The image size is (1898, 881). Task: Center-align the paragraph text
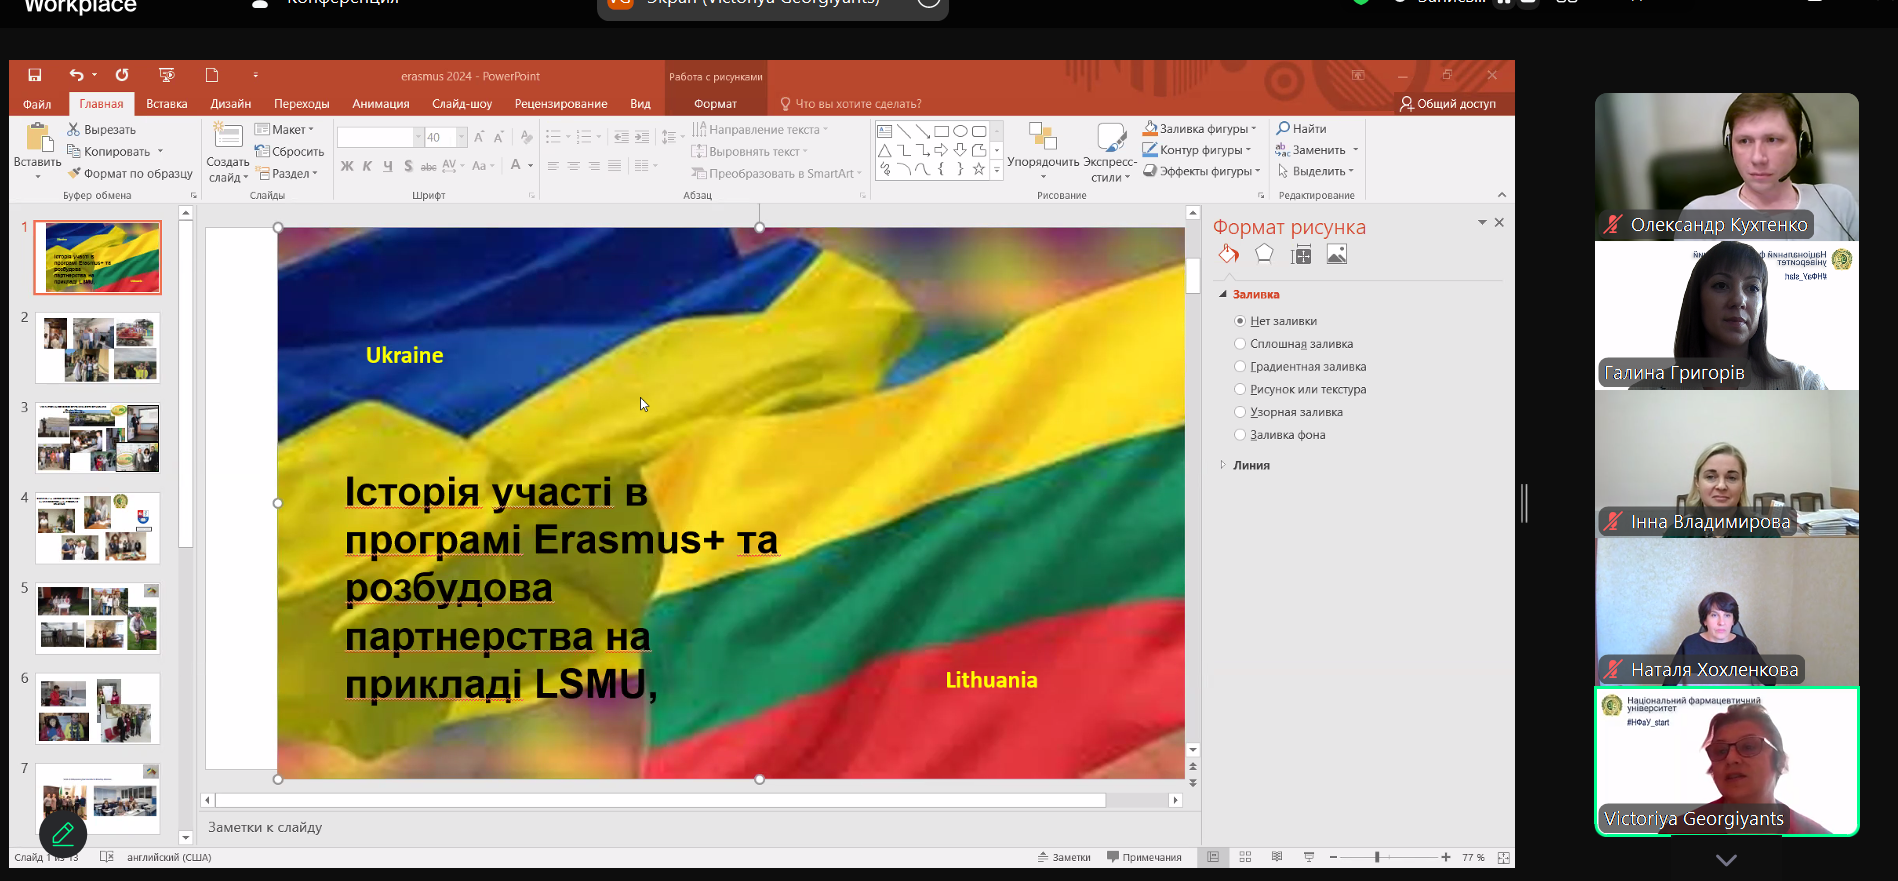click(x=573, y=166)
